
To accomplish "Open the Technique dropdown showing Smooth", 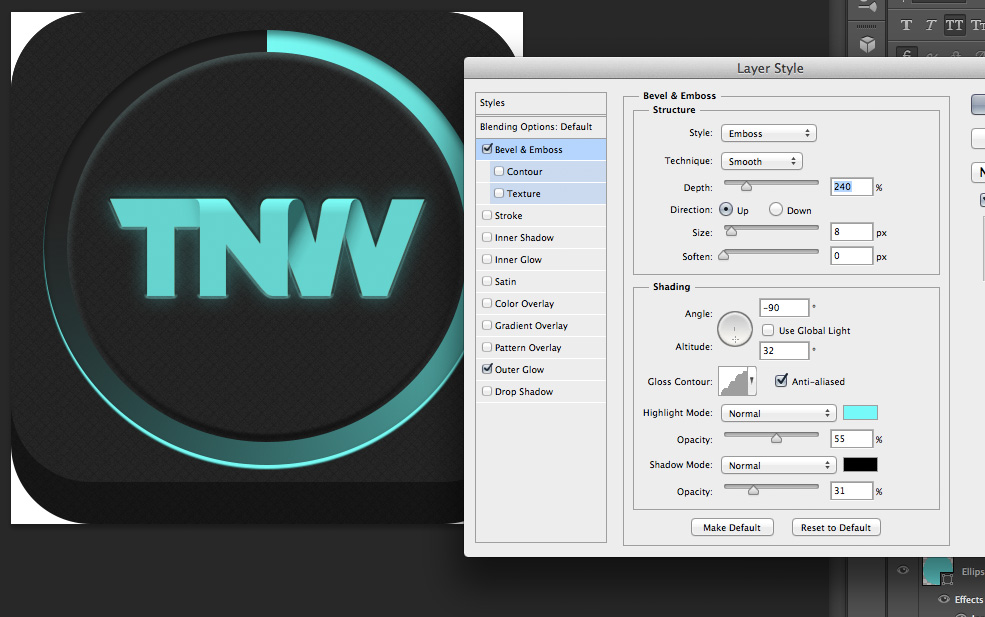I will coord(762,161).
